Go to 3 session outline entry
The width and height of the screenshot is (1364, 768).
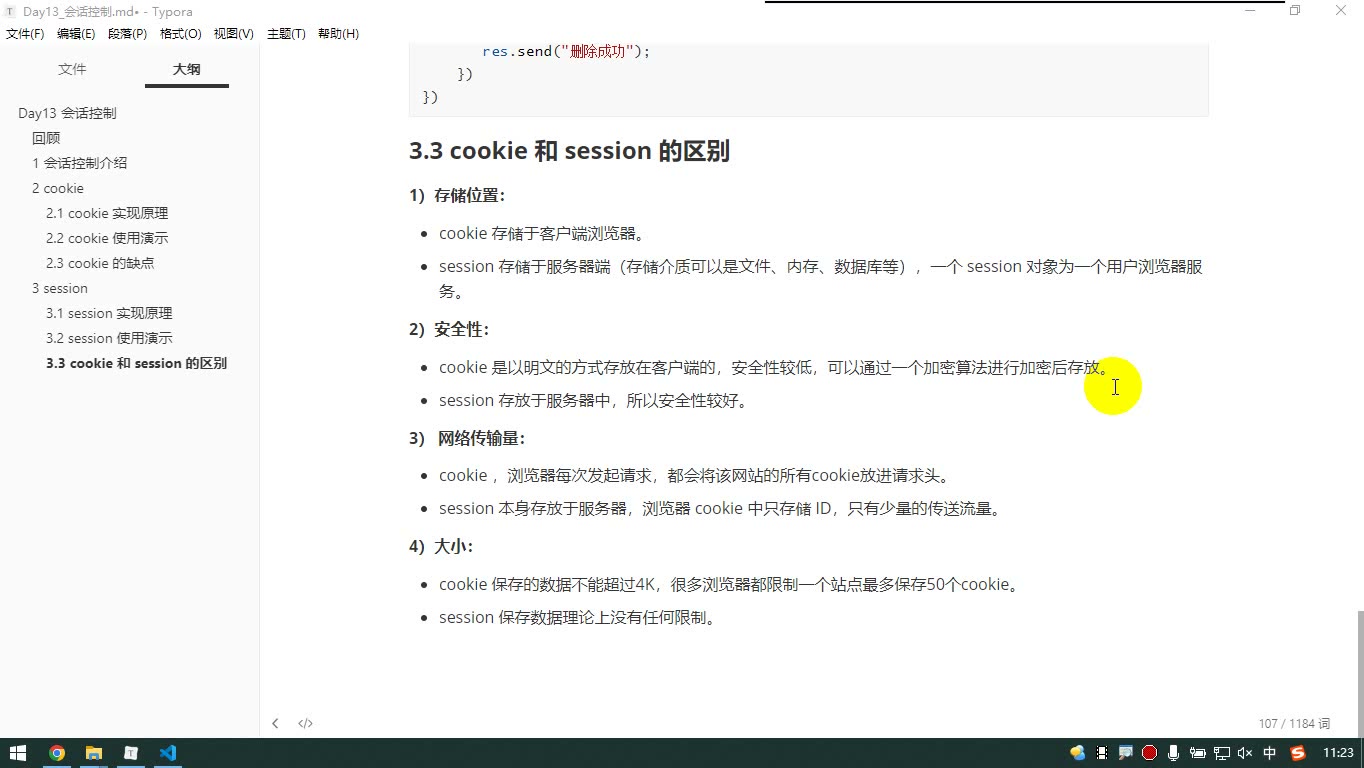[x=60, y=288]
